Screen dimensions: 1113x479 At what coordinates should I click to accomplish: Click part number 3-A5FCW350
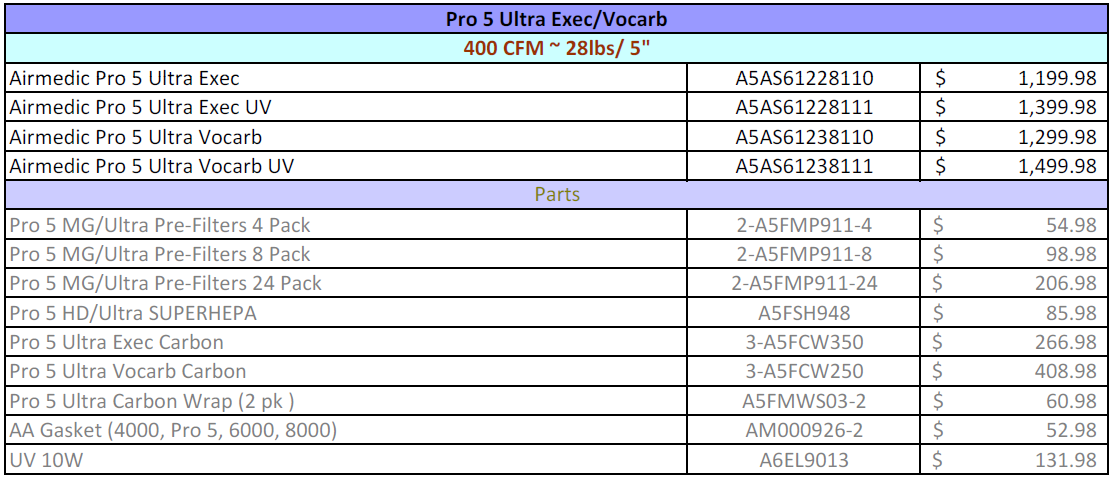click(804, 342)
